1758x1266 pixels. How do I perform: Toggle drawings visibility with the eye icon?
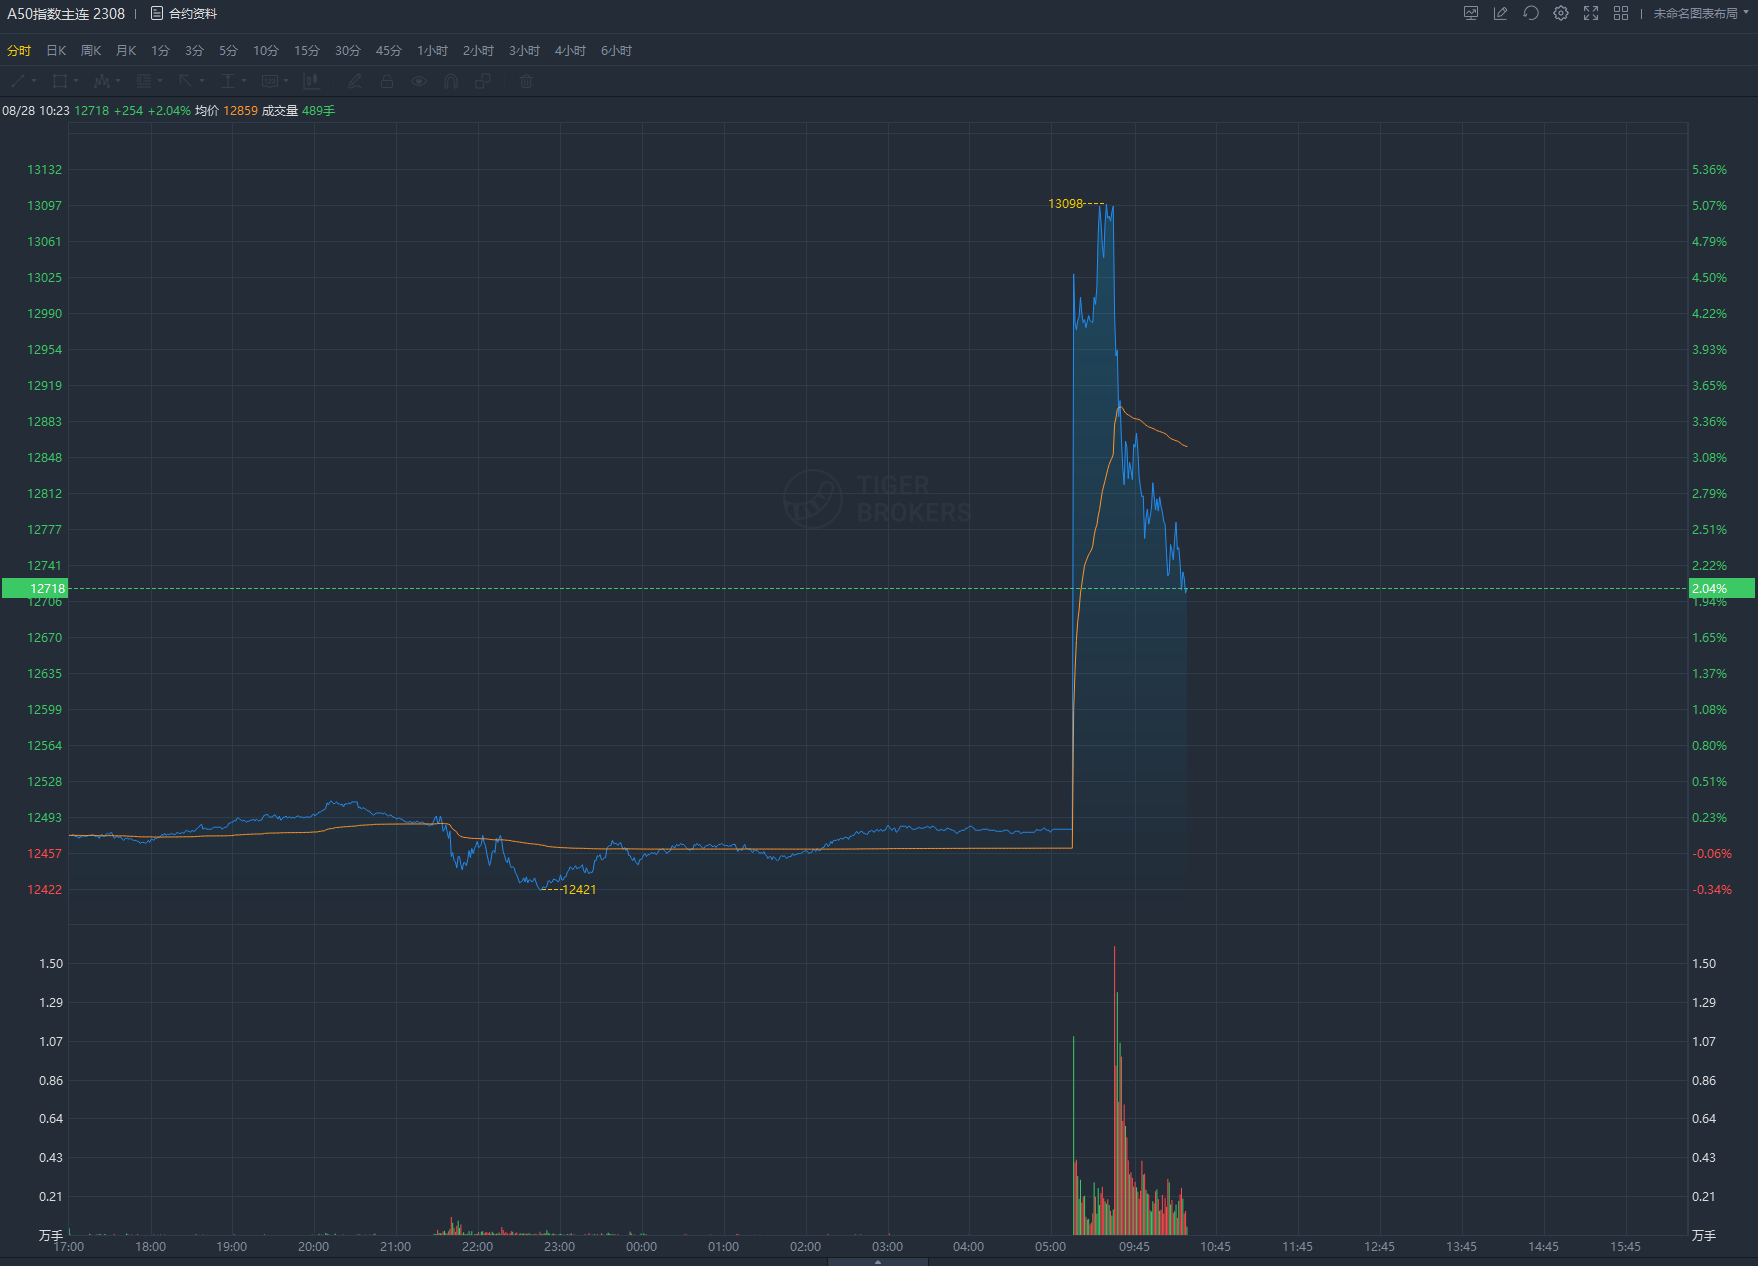(x=419, y=81)
